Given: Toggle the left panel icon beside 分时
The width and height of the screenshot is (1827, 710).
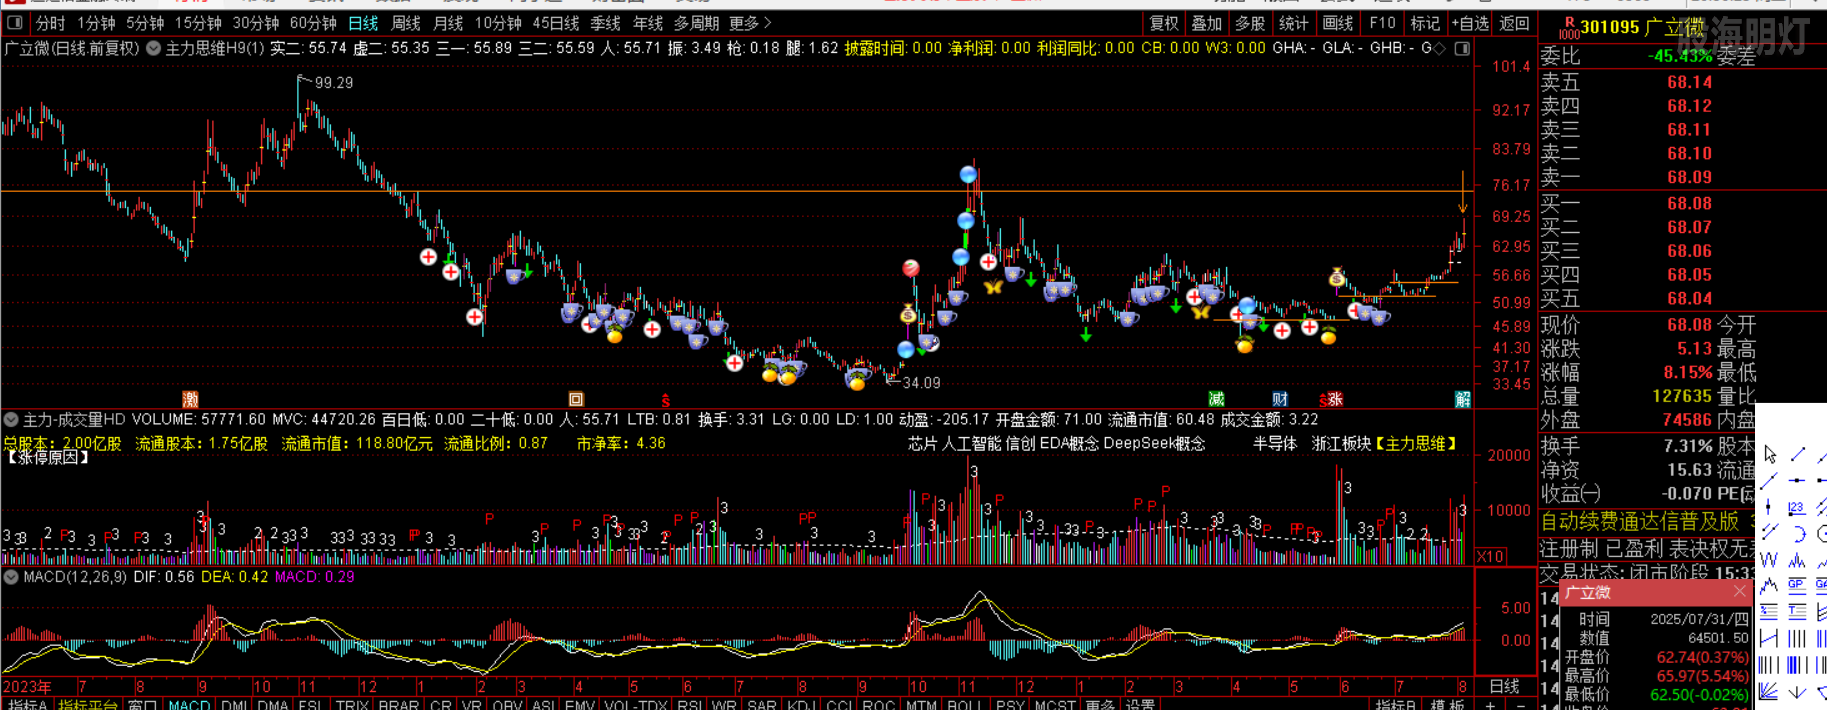Looking at the screenshot, I should pos(14,23).
